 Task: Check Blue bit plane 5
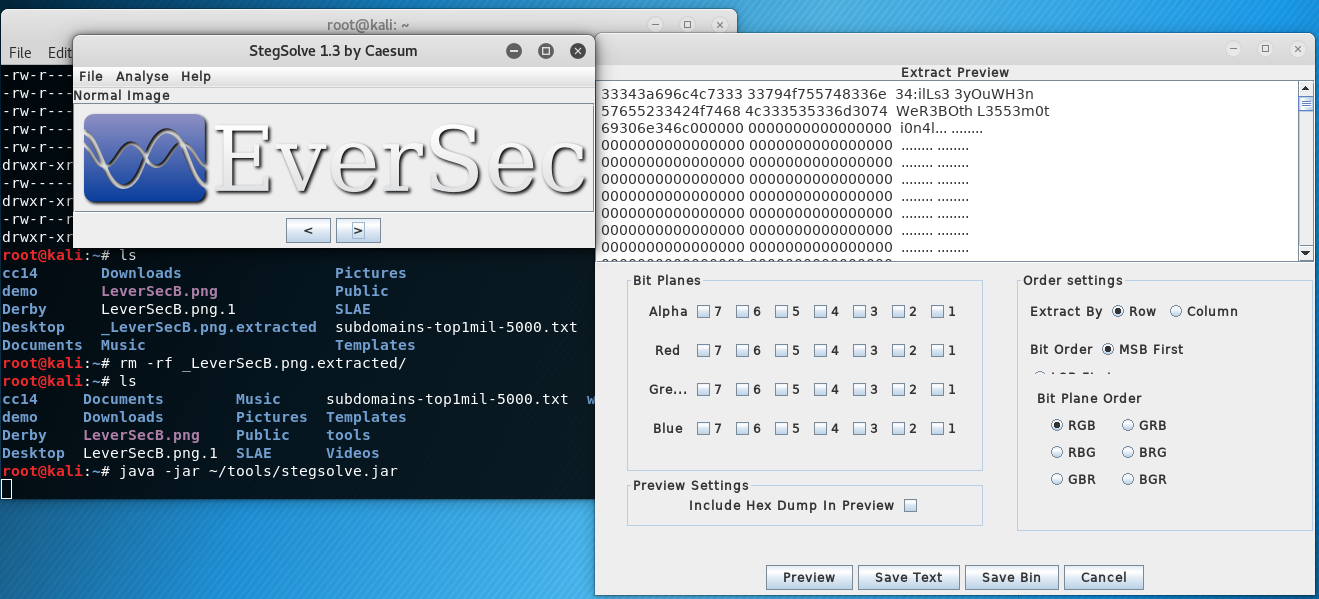pos(782,428)
